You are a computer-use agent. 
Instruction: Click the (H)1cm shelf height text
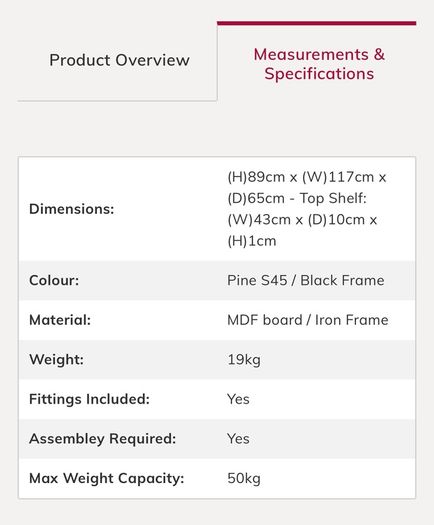pyautogui.click(x=252, y=241)
